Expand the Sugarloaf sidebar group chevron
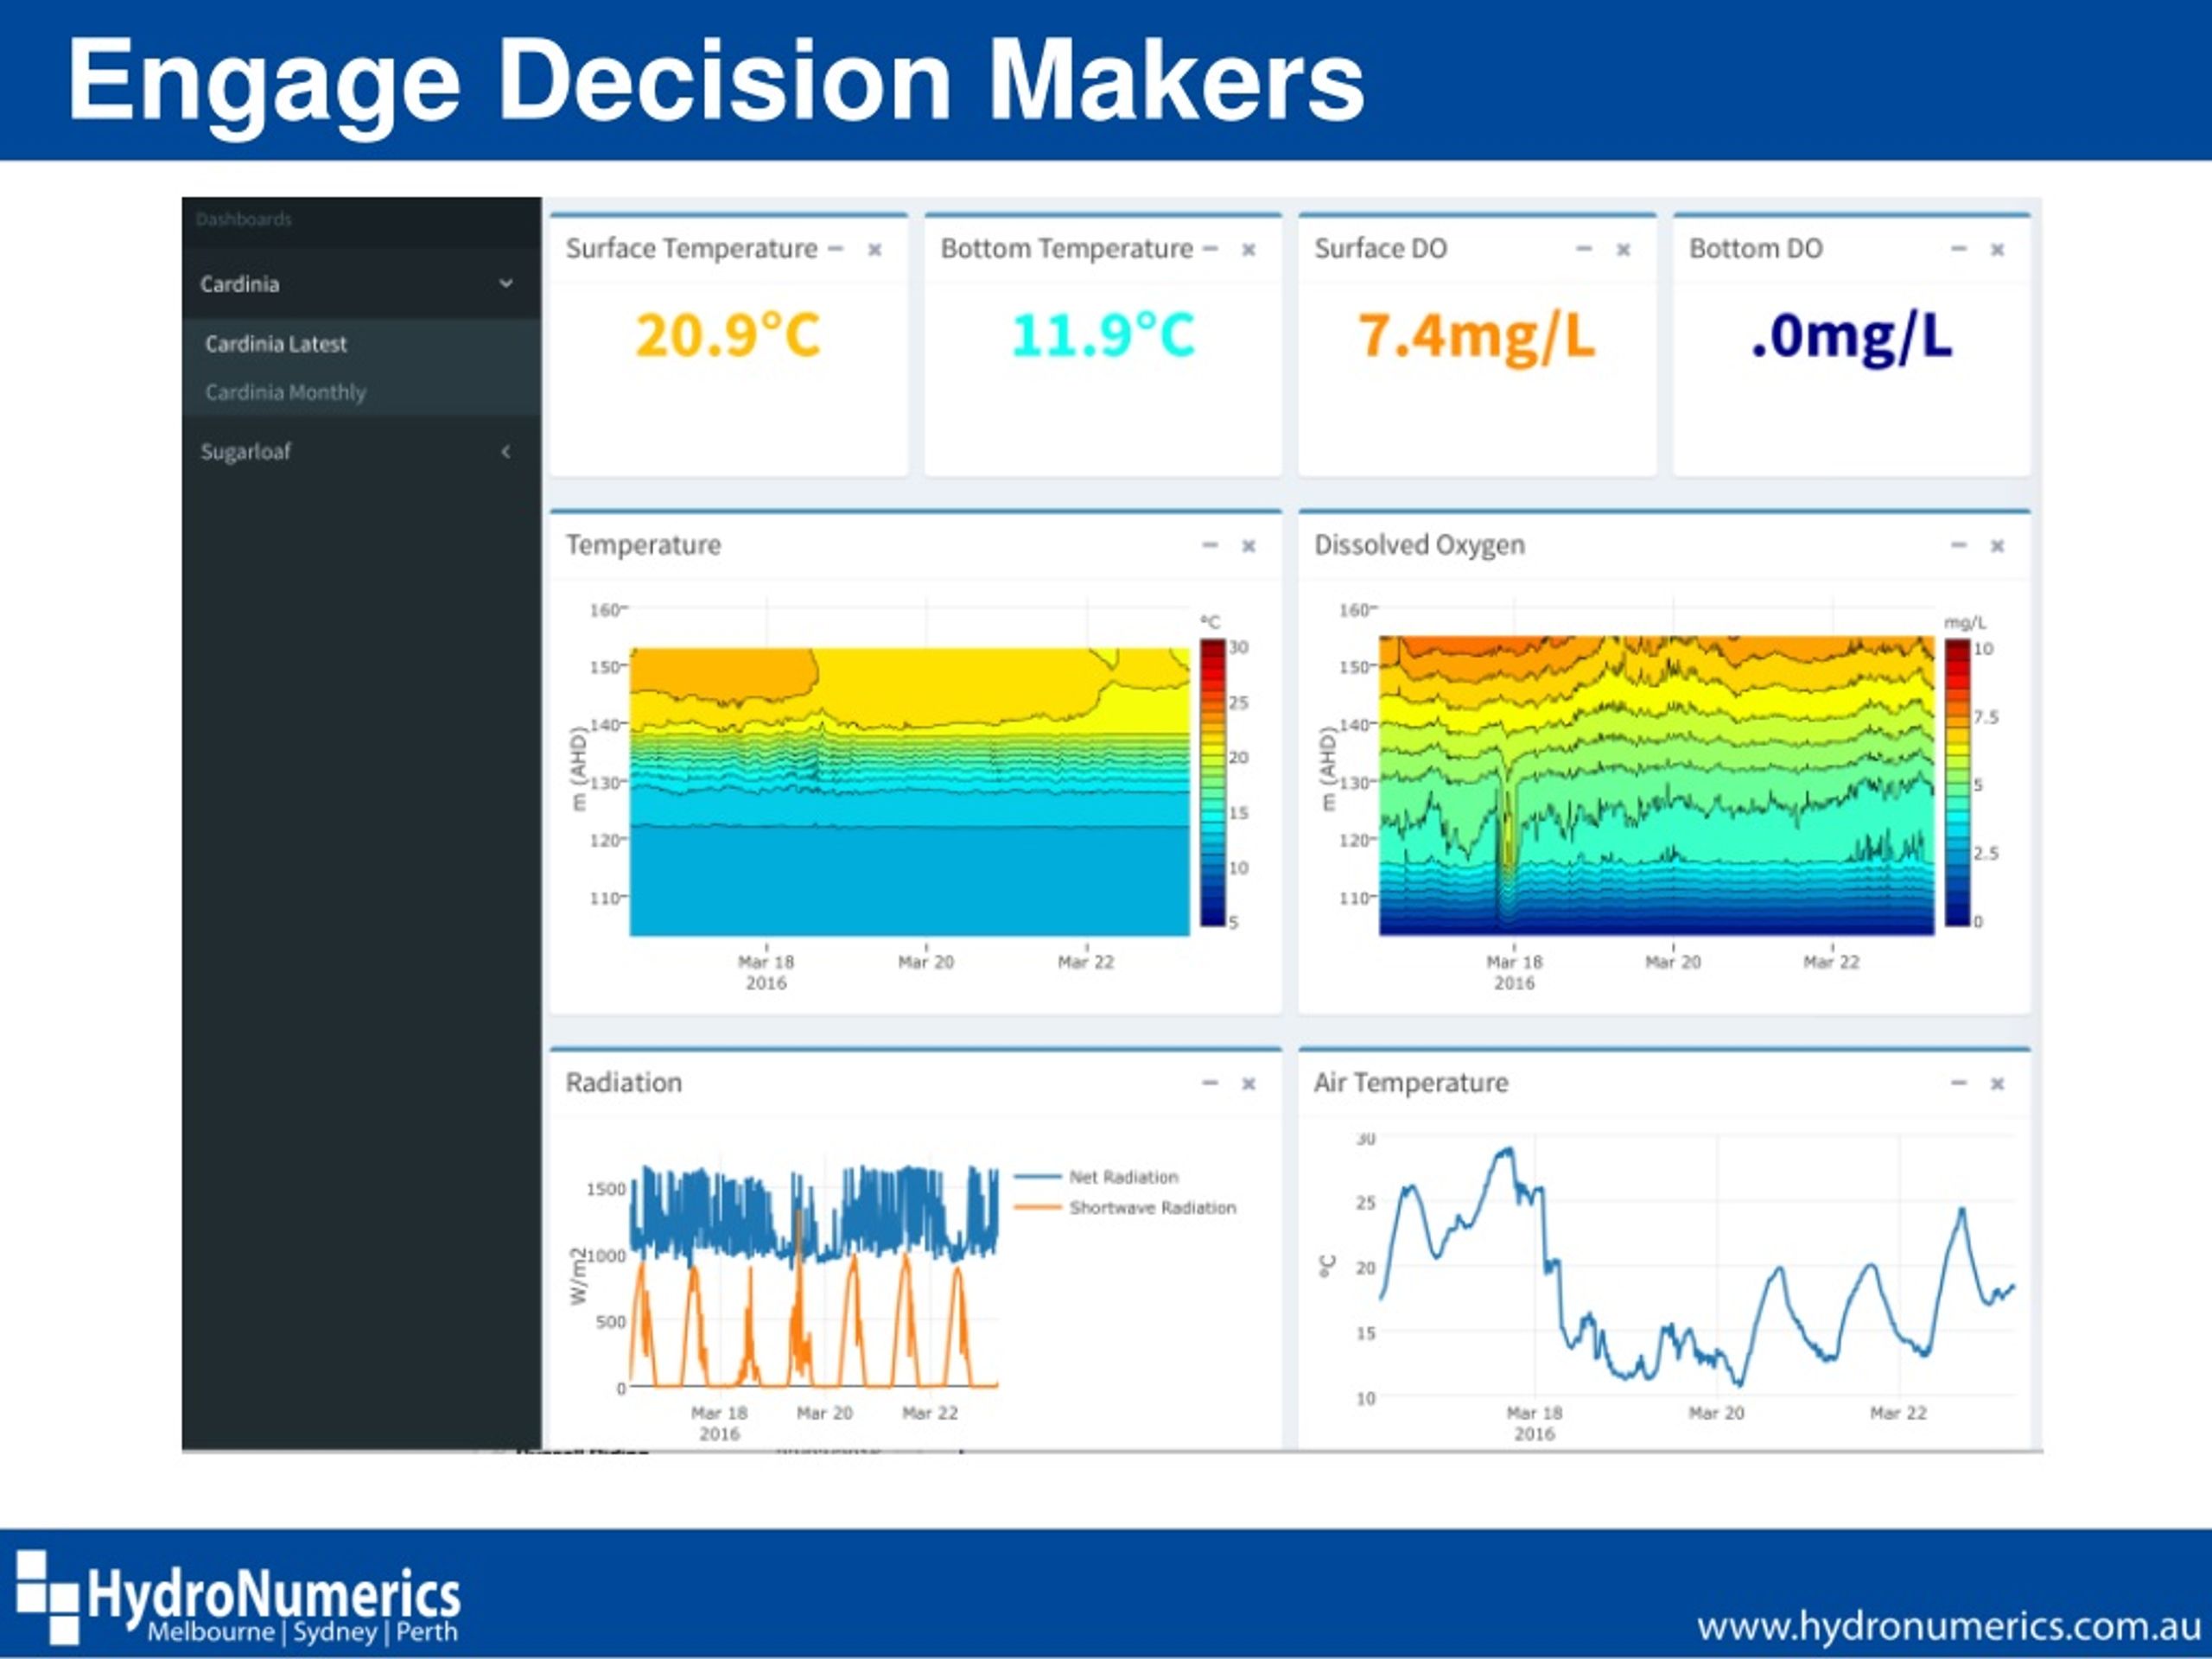Image resolution: width=2212 pixels, height=1659 pixels. click(506, 452)
